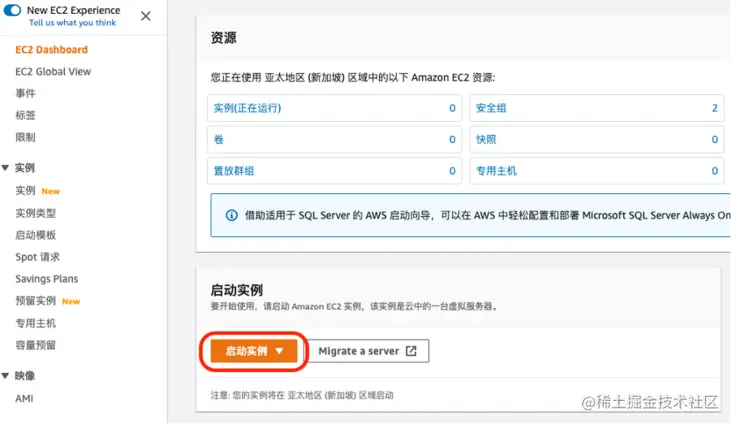Open 实例类型 in sidebar
The height and width of the screenshot is (424, 732).
[x=35, y=213]
